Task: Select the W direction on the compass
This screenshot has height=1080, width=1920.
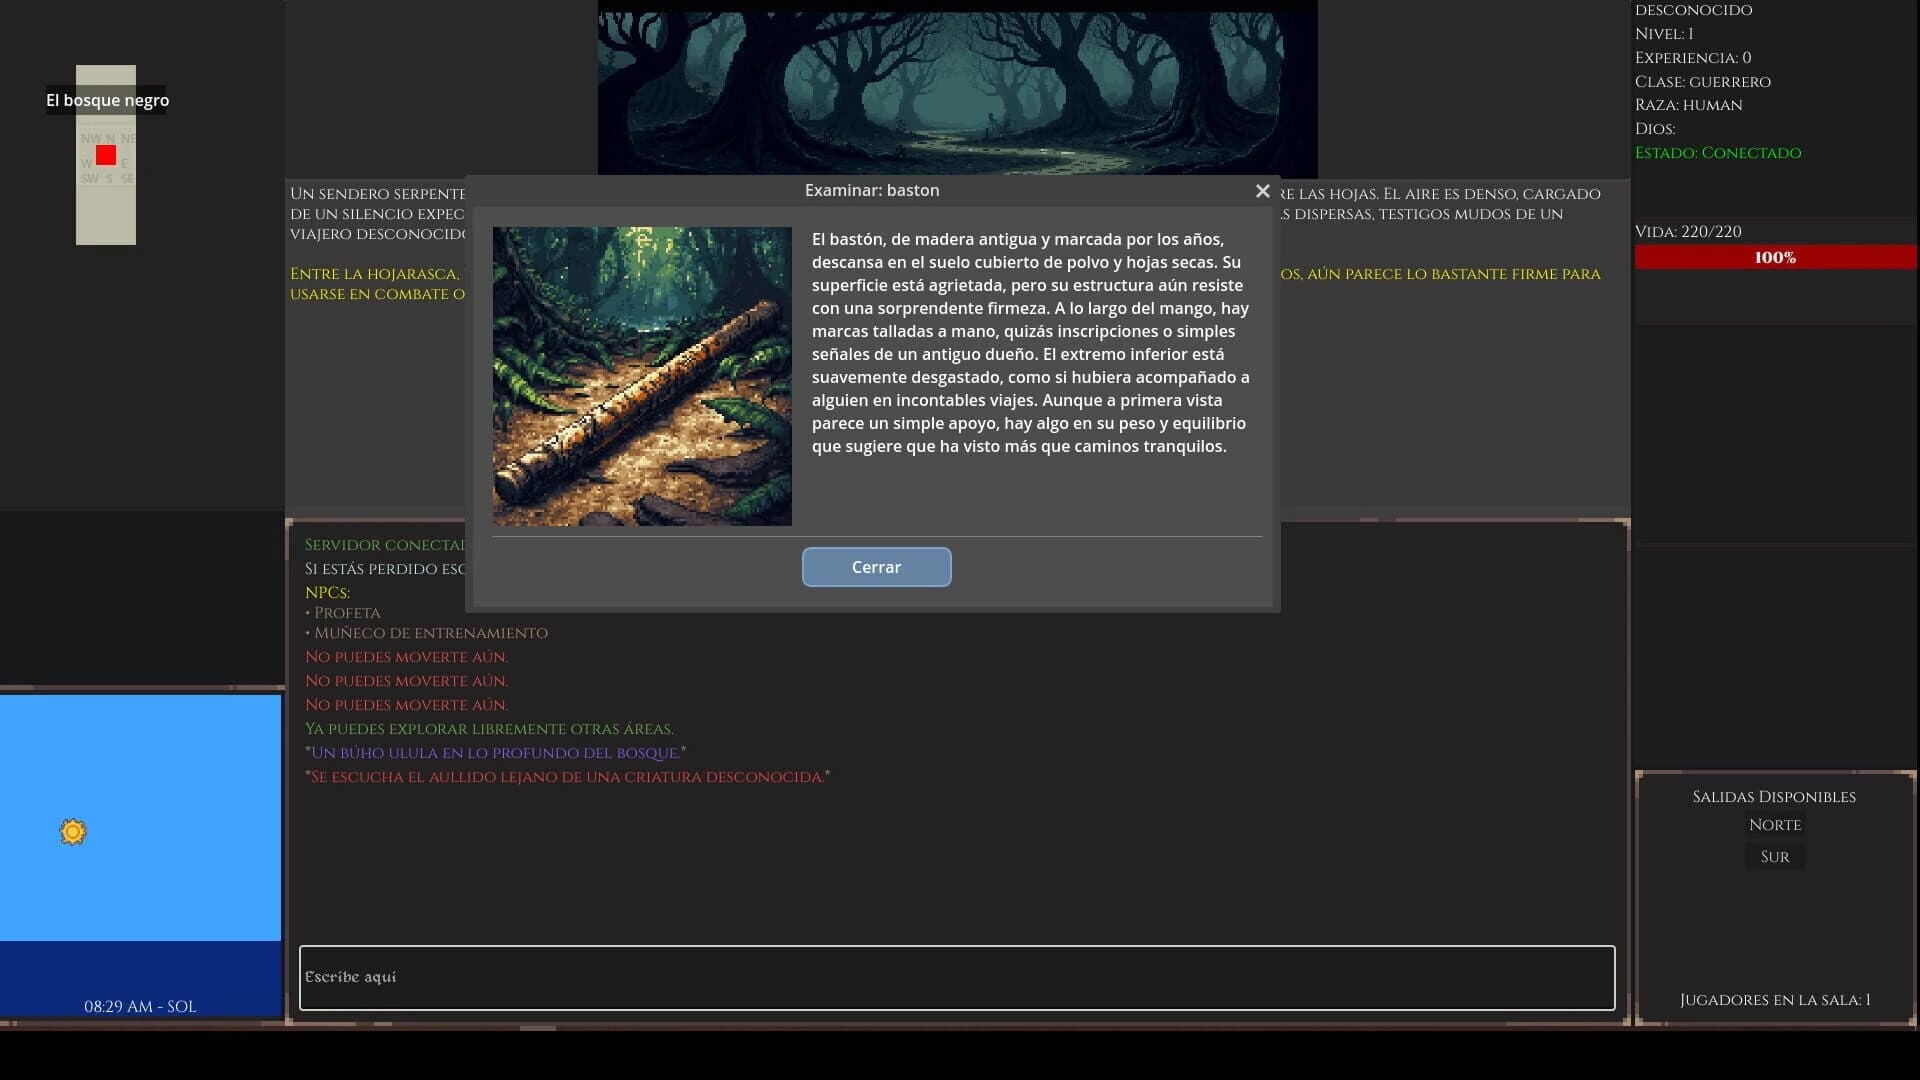Action: point(88,161)
